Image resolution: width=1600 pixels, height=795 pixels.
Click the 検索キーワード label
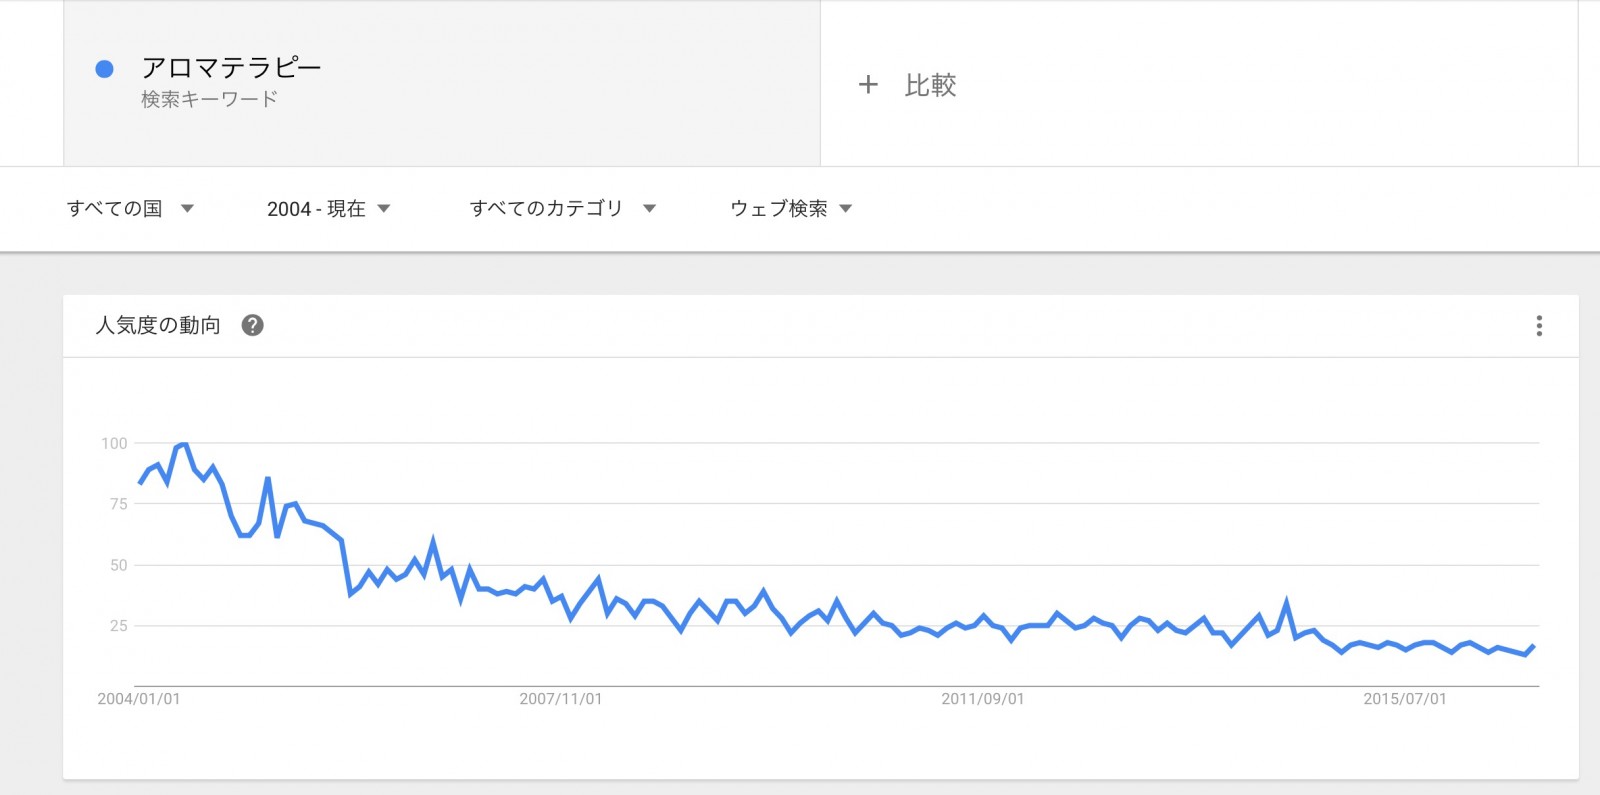coord(209,99)
